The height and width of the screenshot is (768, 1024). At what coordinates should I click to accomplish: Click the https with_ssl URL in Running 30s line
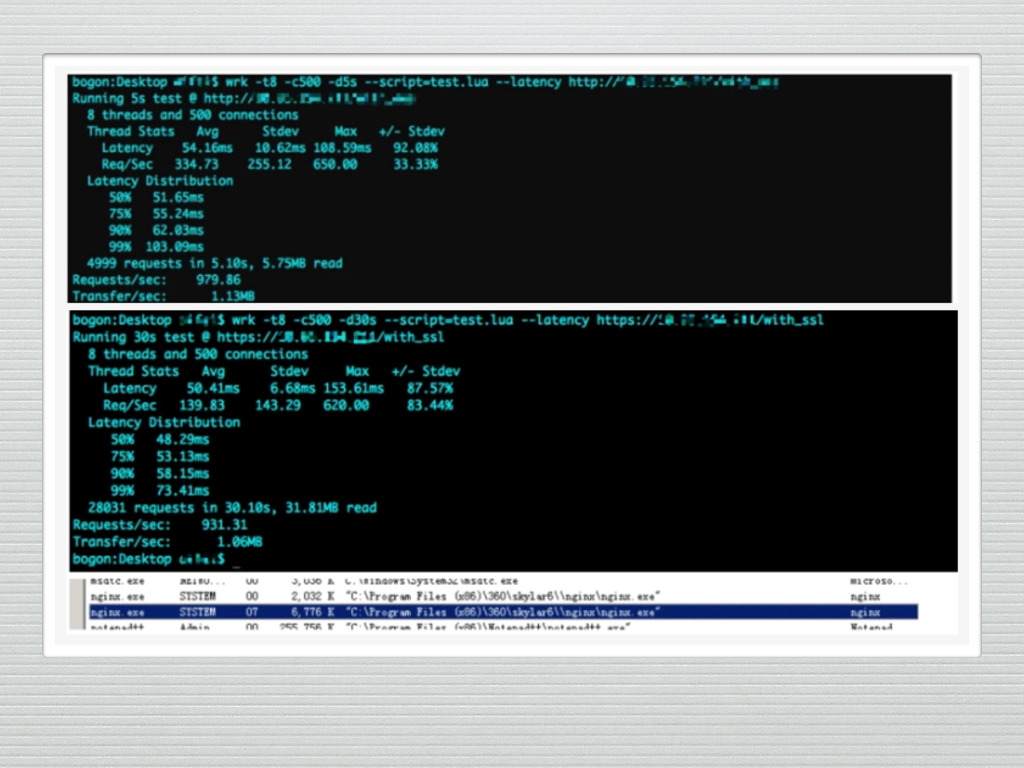pos(330,337)
